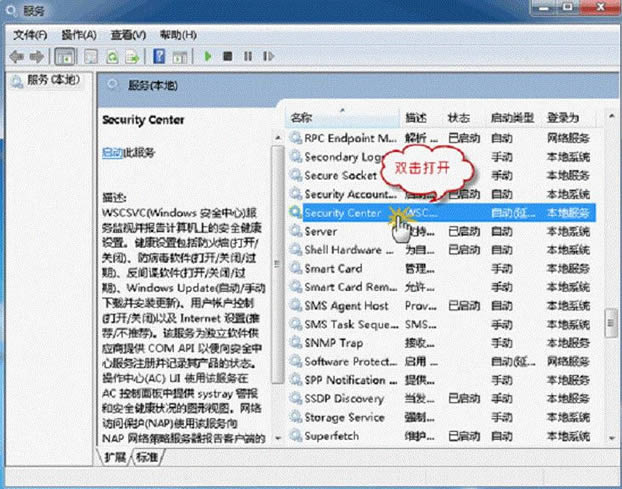Select the RPC Endpoint Mapper service row
Viewport: 622px width, 489px height.
(x=441, y=138)
